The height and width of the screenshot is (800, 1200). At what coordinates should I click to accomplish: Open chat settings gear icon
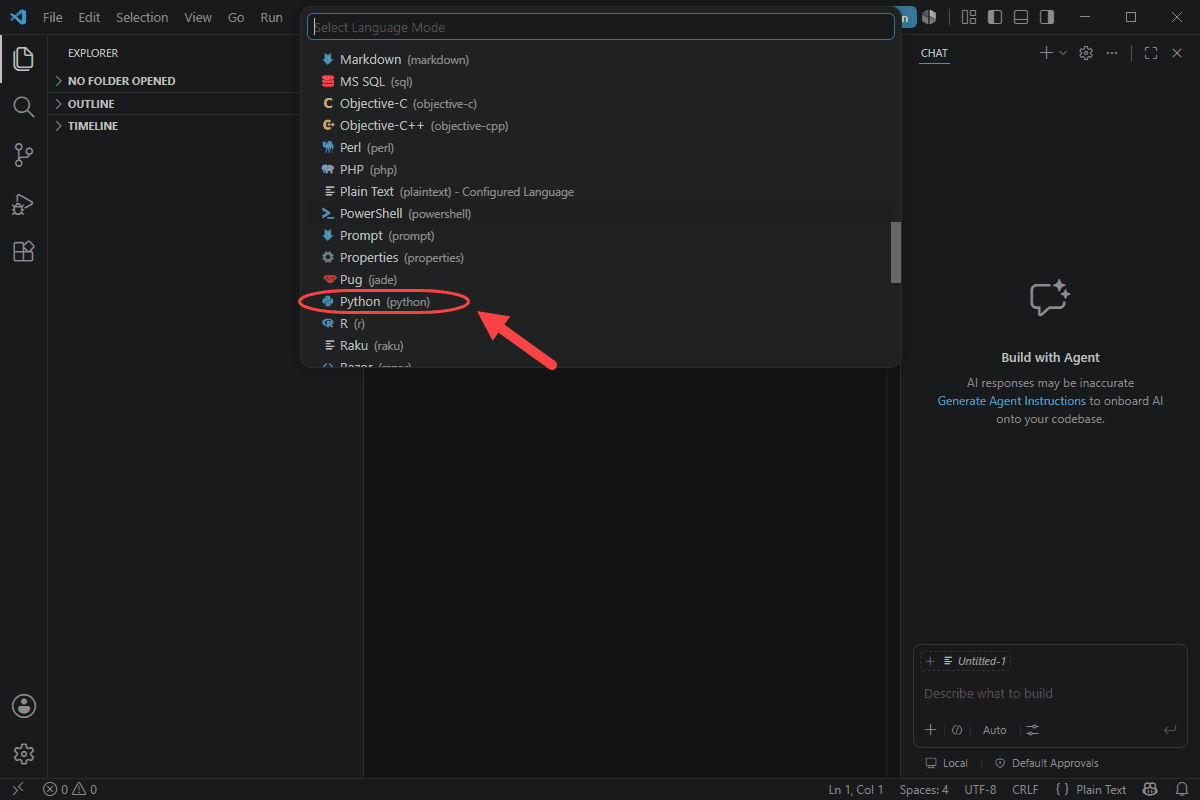click(x=1086, y=53)
